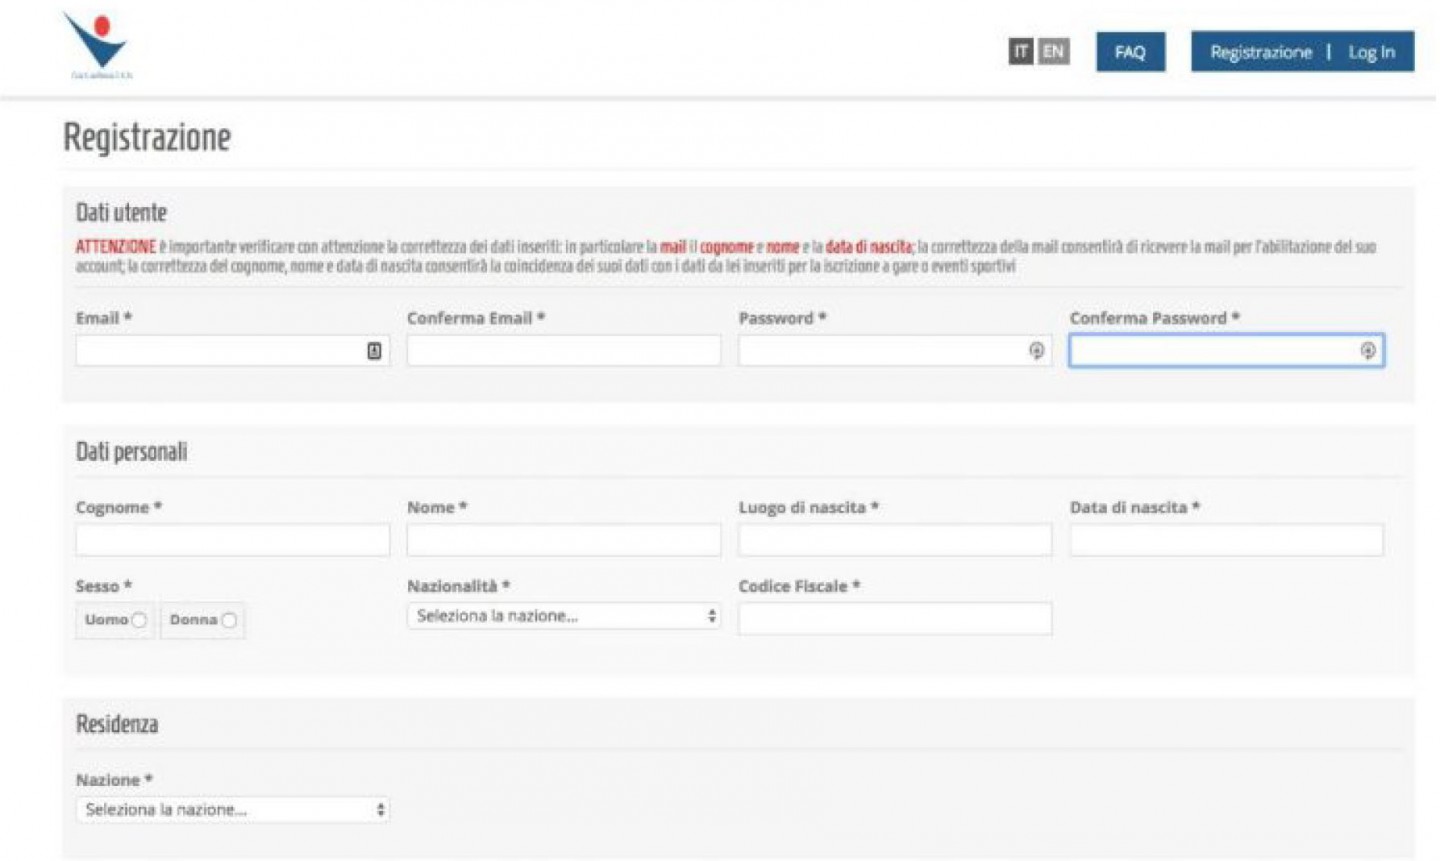Click into Data di nascita field
The width and height of the screenshot is (1440, 861).
1226,540
